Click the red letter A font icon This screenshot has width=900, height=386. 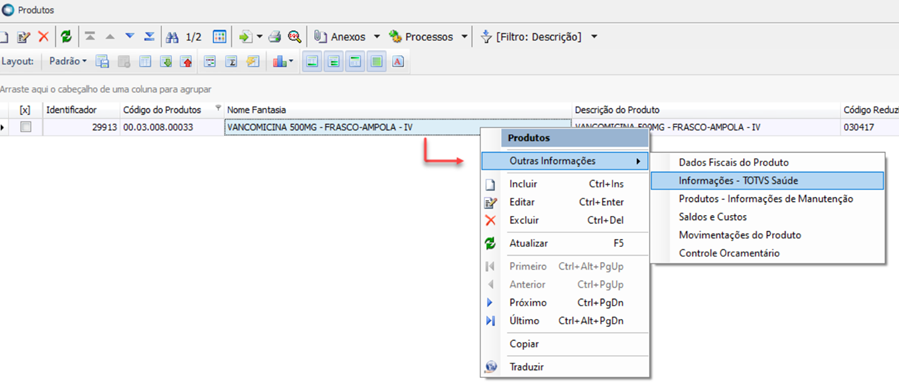pyautogui.click(x=398, y=61)
